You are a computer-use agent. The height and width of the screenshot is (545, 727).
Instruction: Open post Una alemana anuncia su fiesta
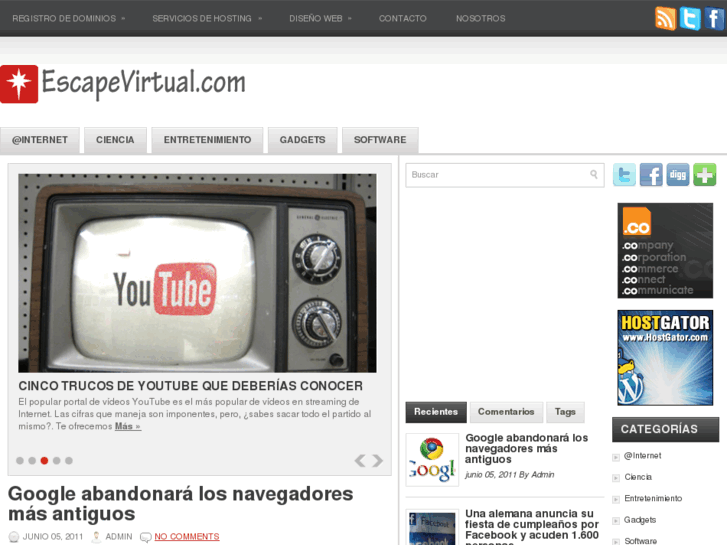(x=532, y=526)
